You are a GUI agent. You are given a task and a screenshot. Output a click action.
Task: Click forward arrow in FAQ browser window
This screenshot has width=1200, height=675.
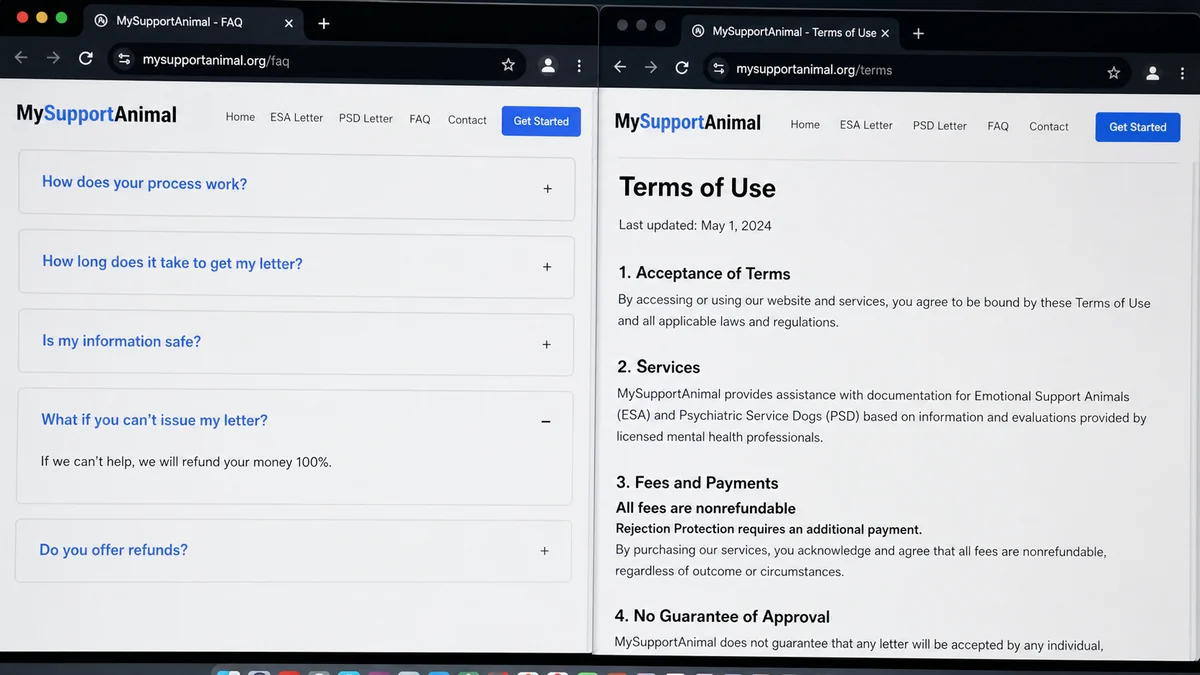[53, 58]
